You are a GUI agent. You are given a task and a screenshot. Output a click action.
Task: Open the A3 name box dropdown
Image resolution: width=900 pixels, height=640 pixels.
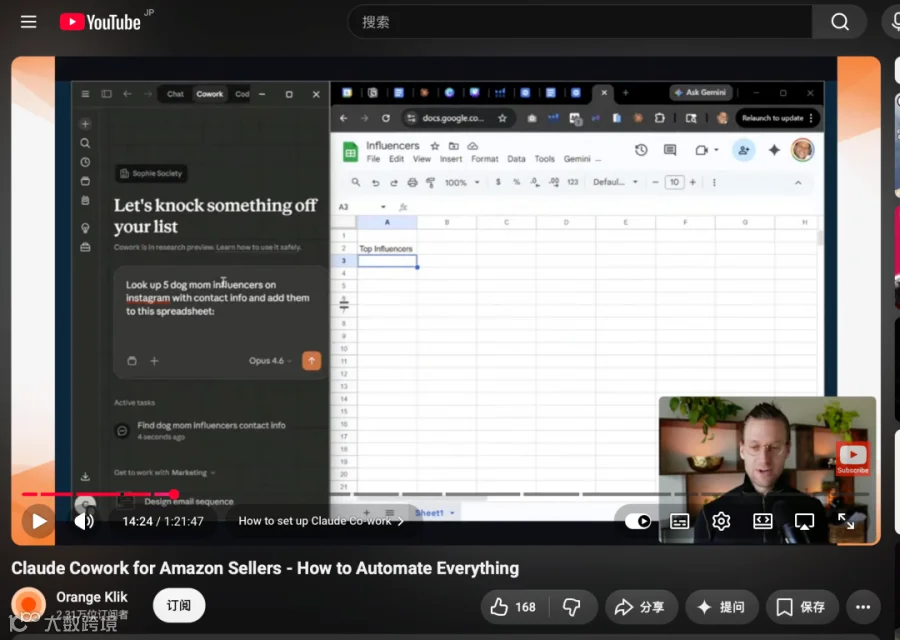click(x=383, y=207)
